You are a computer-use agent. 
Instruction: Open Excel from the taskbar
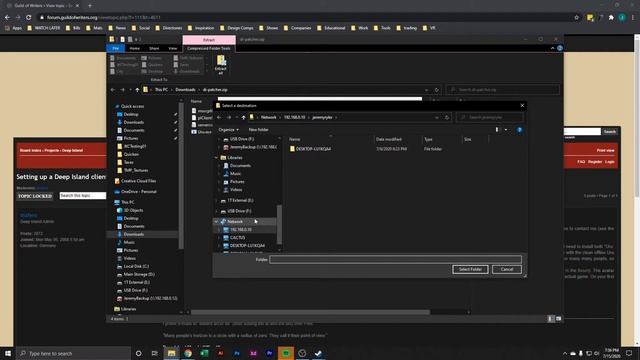[x=204, y=353]
